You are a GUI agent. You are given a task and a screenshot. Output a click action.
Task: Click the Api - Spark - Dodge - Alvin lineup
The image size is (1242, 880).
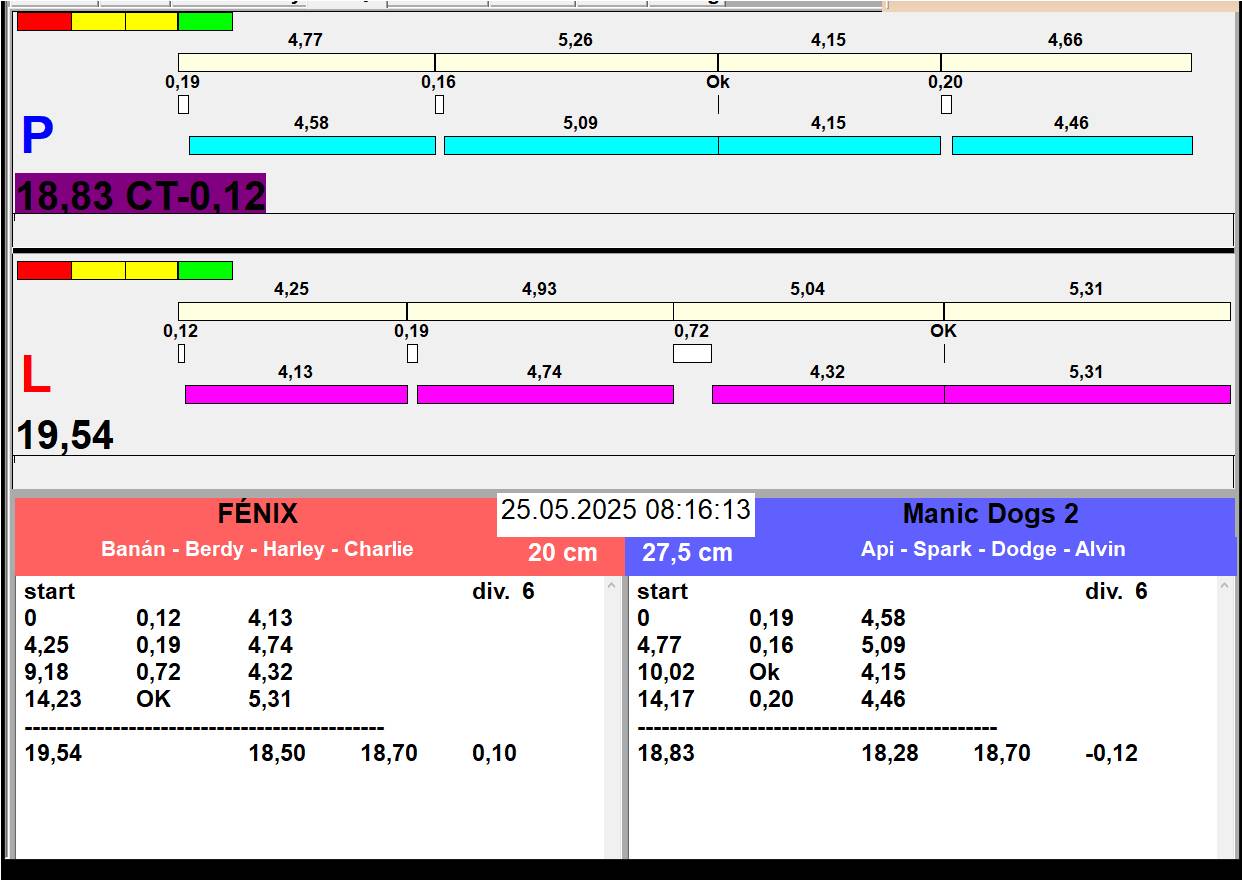click(x=992, y=549)
